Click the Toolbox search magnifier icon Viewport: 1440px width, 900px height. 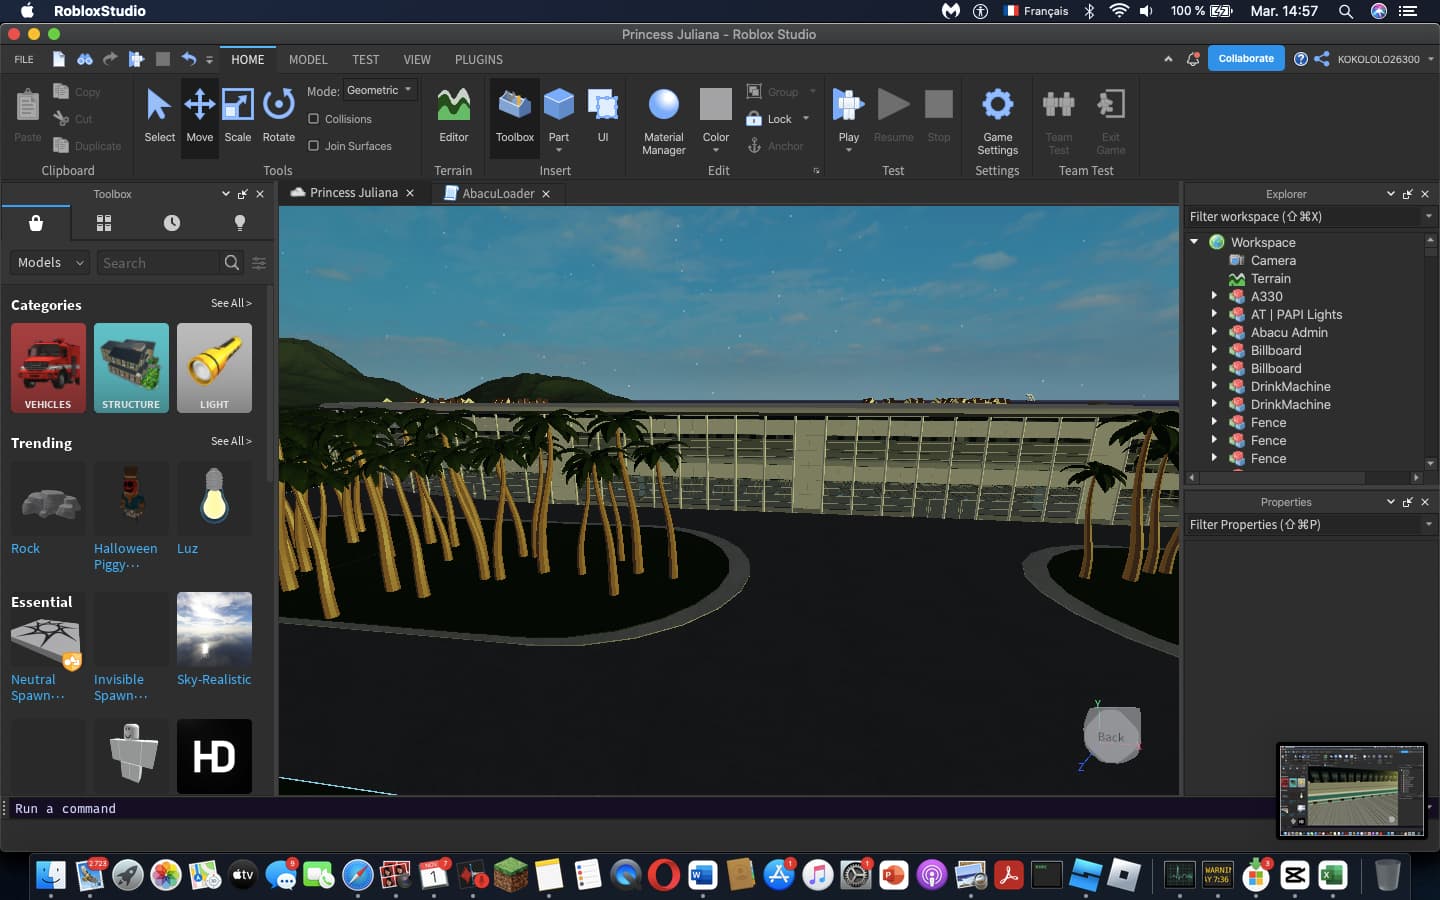(x=231, y=262)
